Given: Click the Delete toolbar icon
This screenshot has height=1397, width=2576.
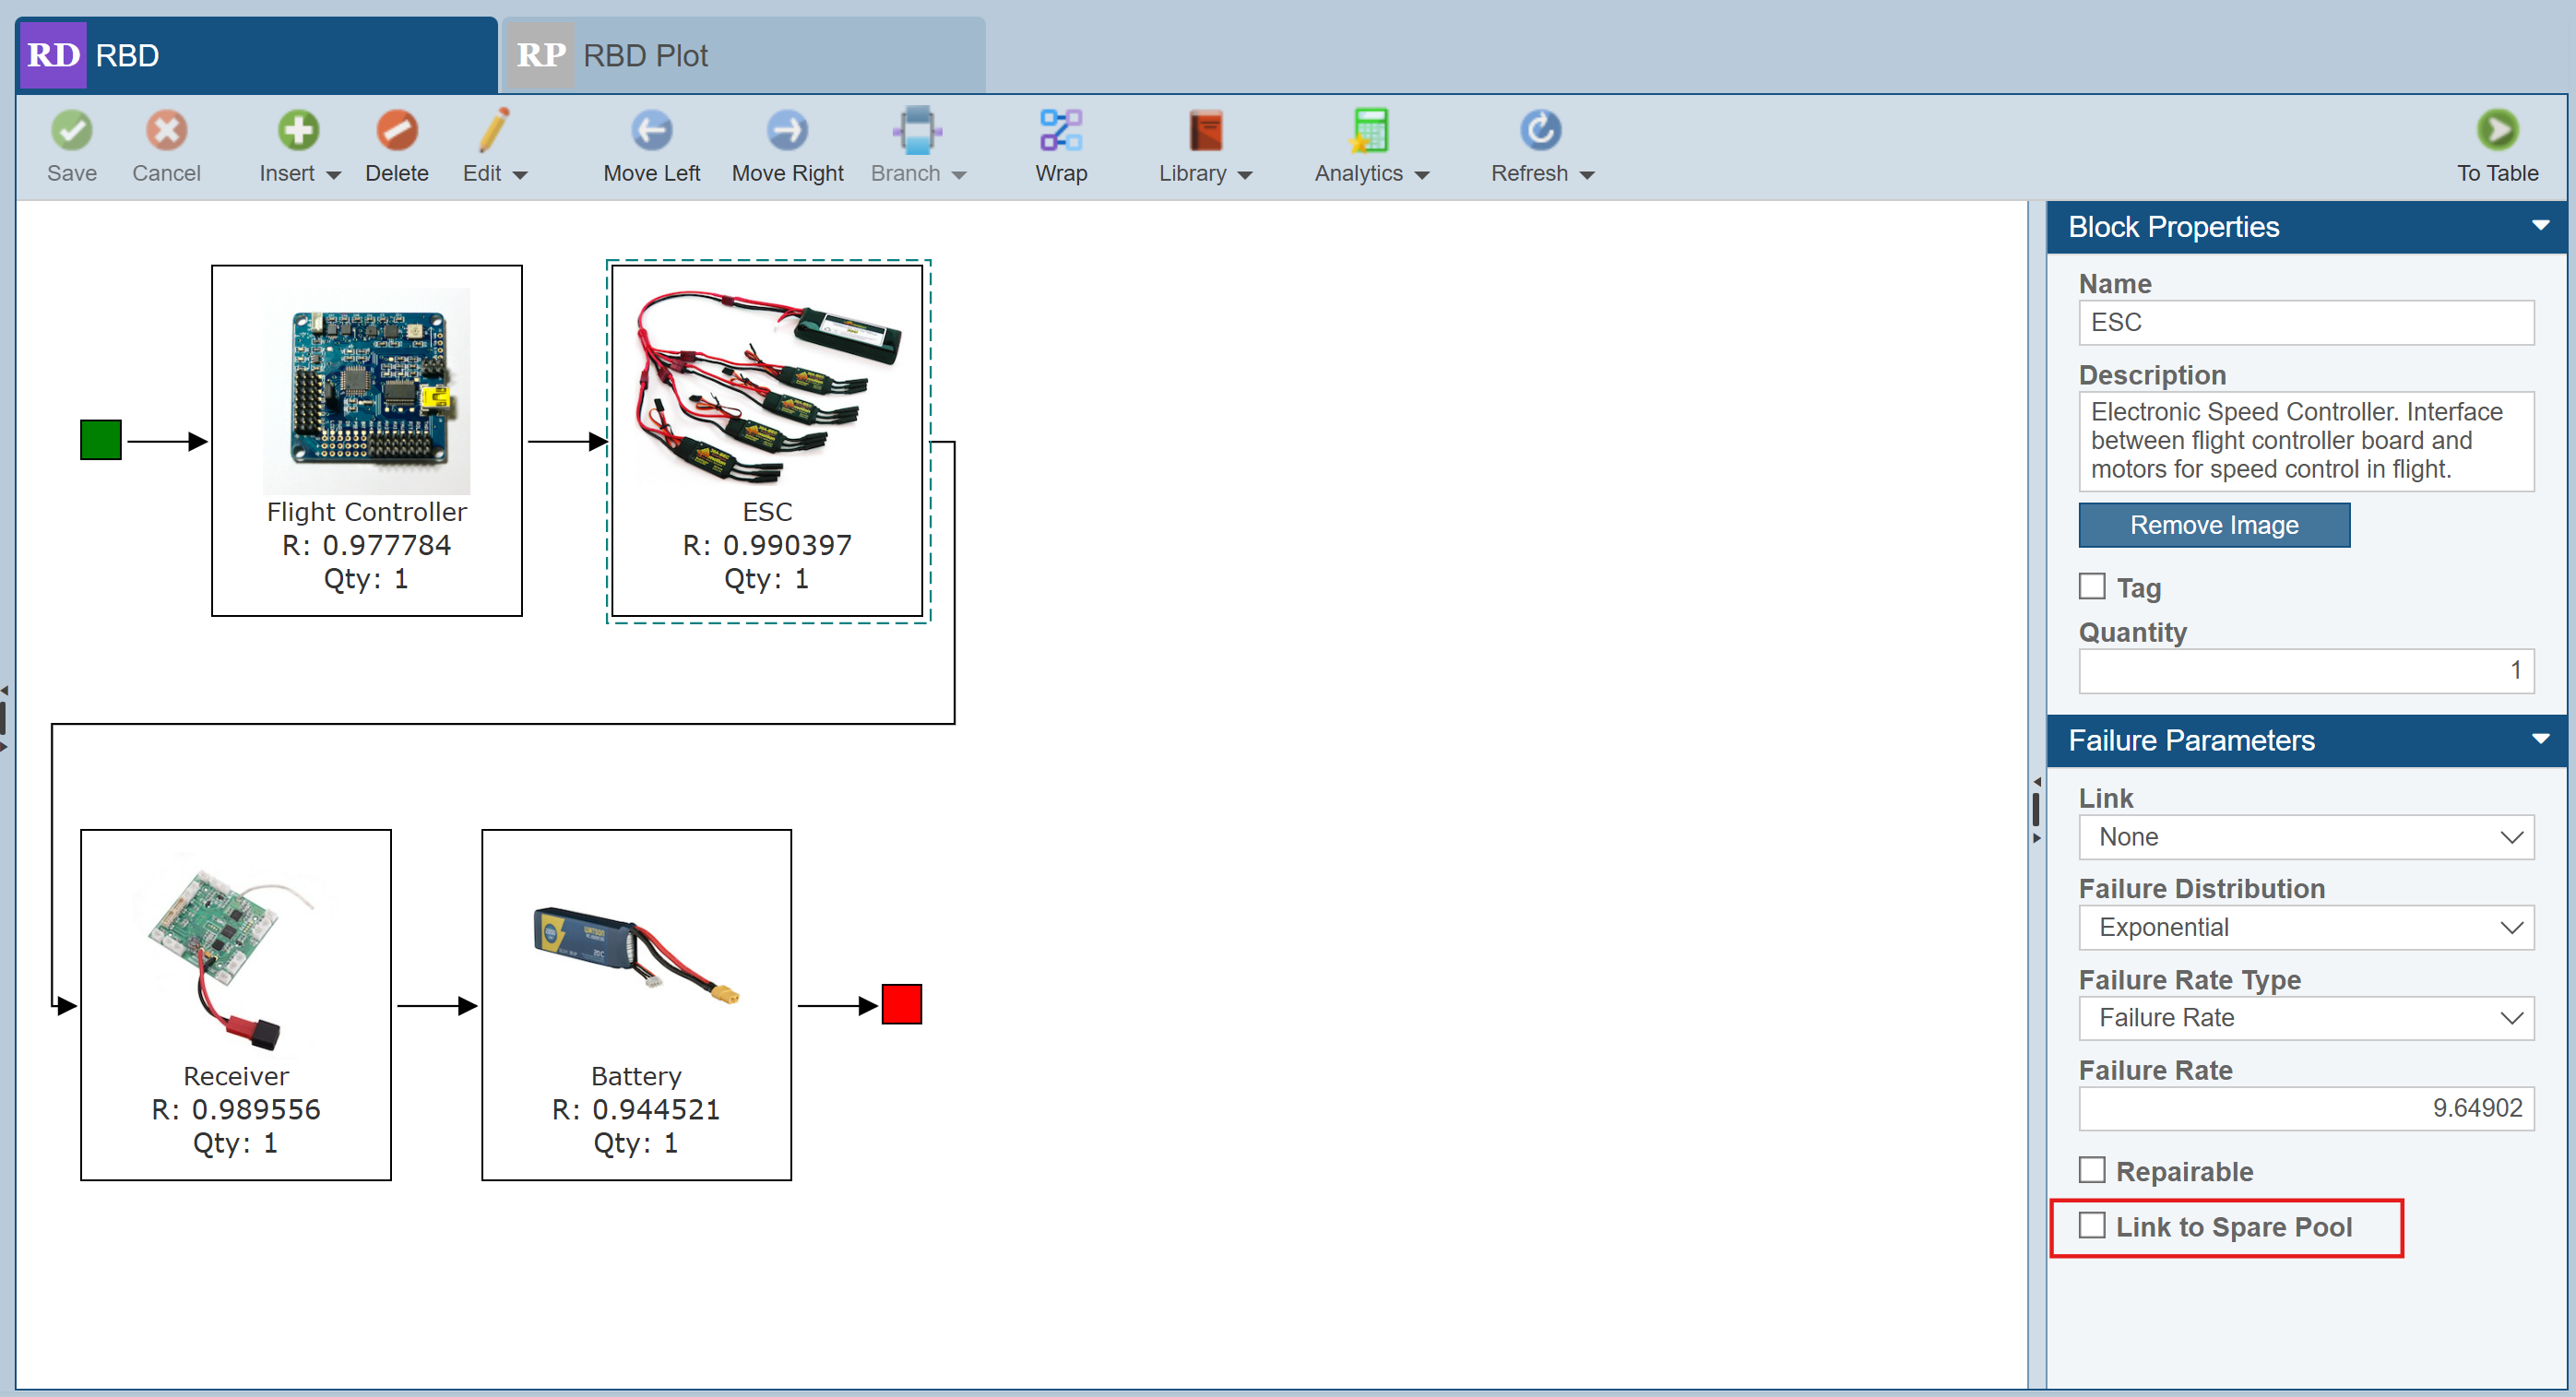Looking at the screenshot, I should [x=396, y=131].
